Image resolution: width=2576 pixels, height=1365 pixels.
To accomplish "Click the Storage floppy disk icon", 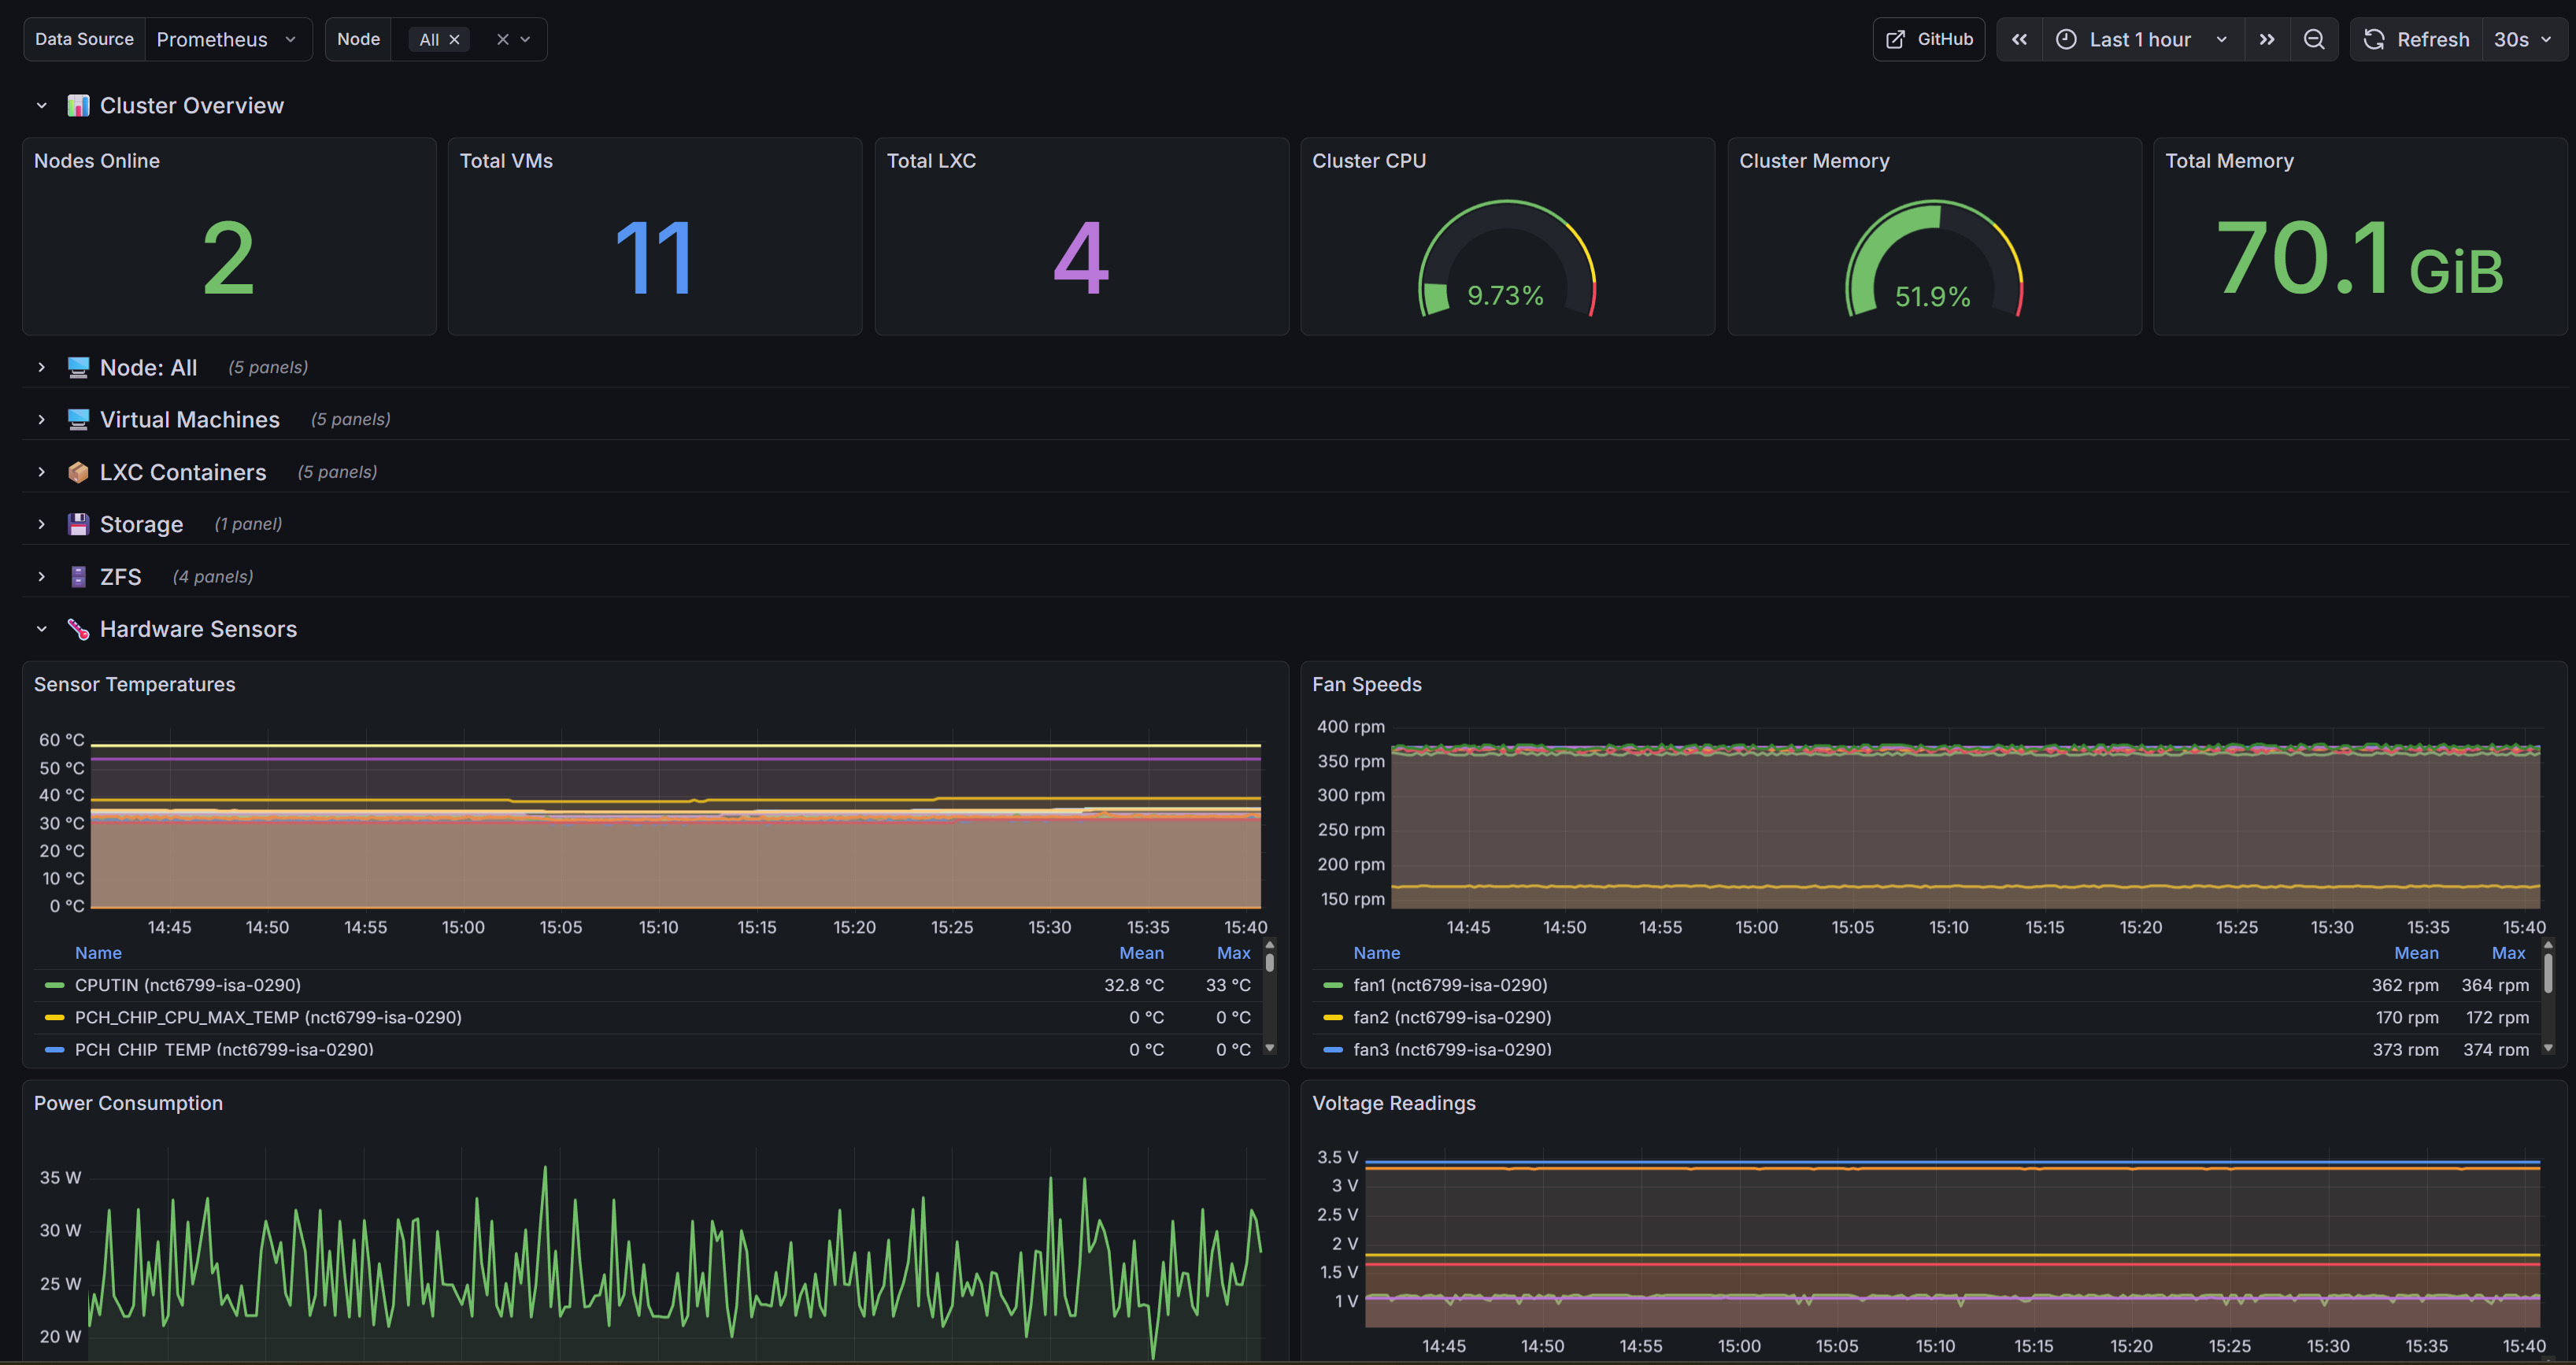I will point(78,524).
